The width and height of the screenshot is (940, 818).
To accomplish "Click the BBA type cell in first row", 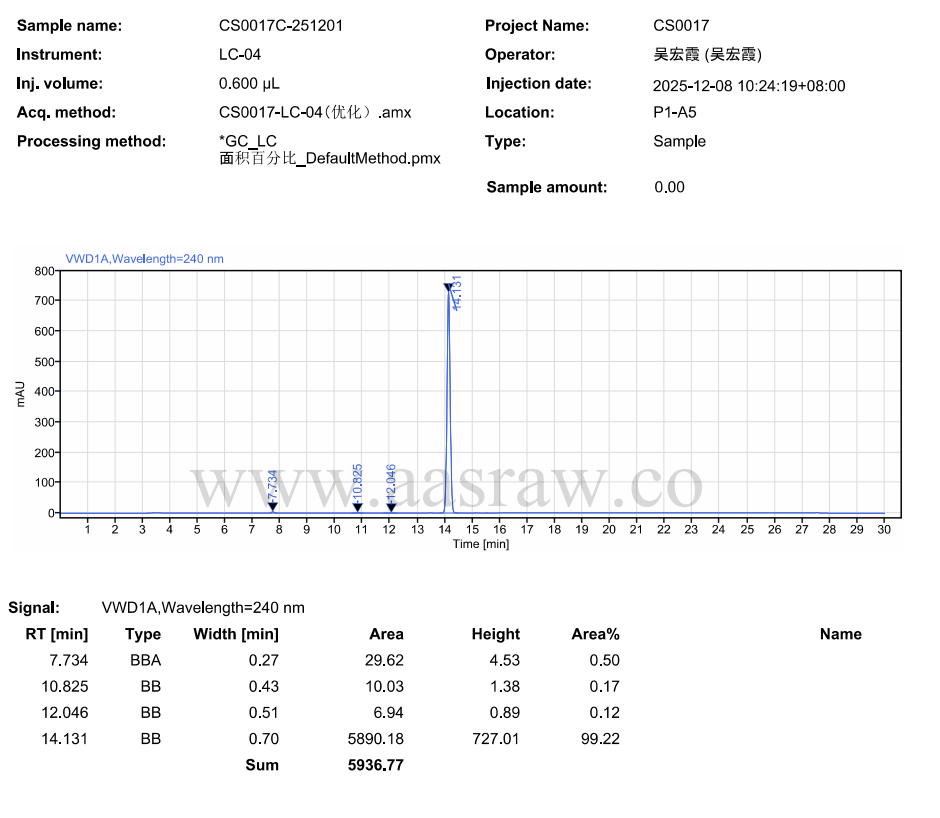I will (145, 660).
